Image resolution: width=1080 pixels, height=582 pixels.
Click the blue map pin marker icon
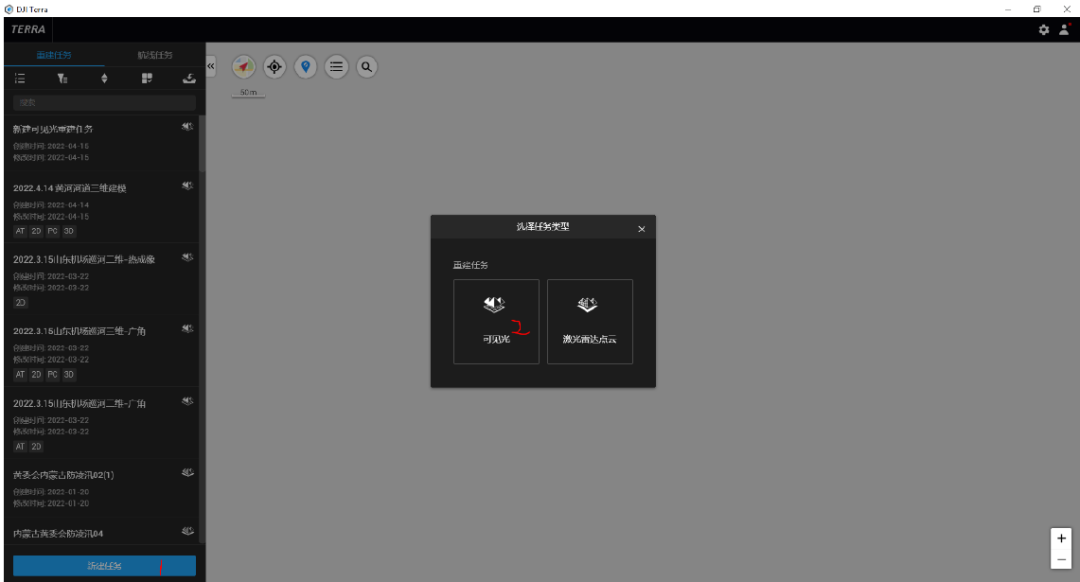click(305, 67)
